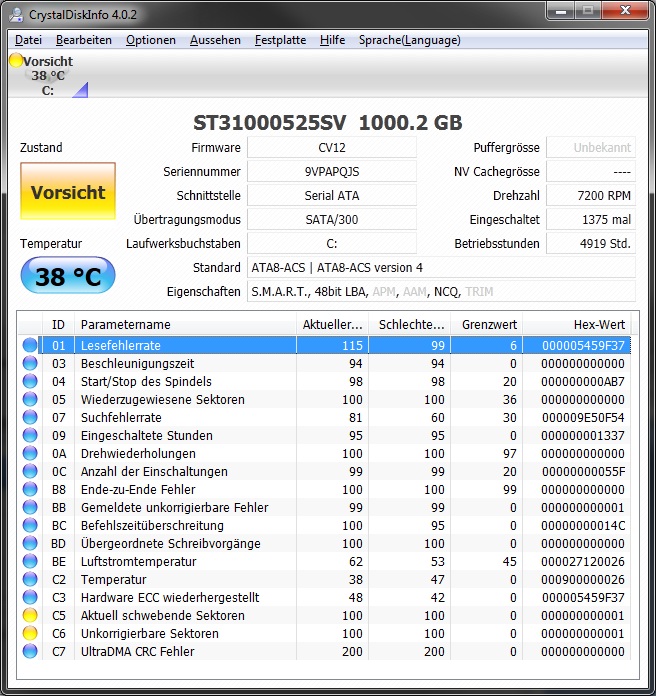Click the blue status circle for Beschleunigungszeit

tap(30, 364)
